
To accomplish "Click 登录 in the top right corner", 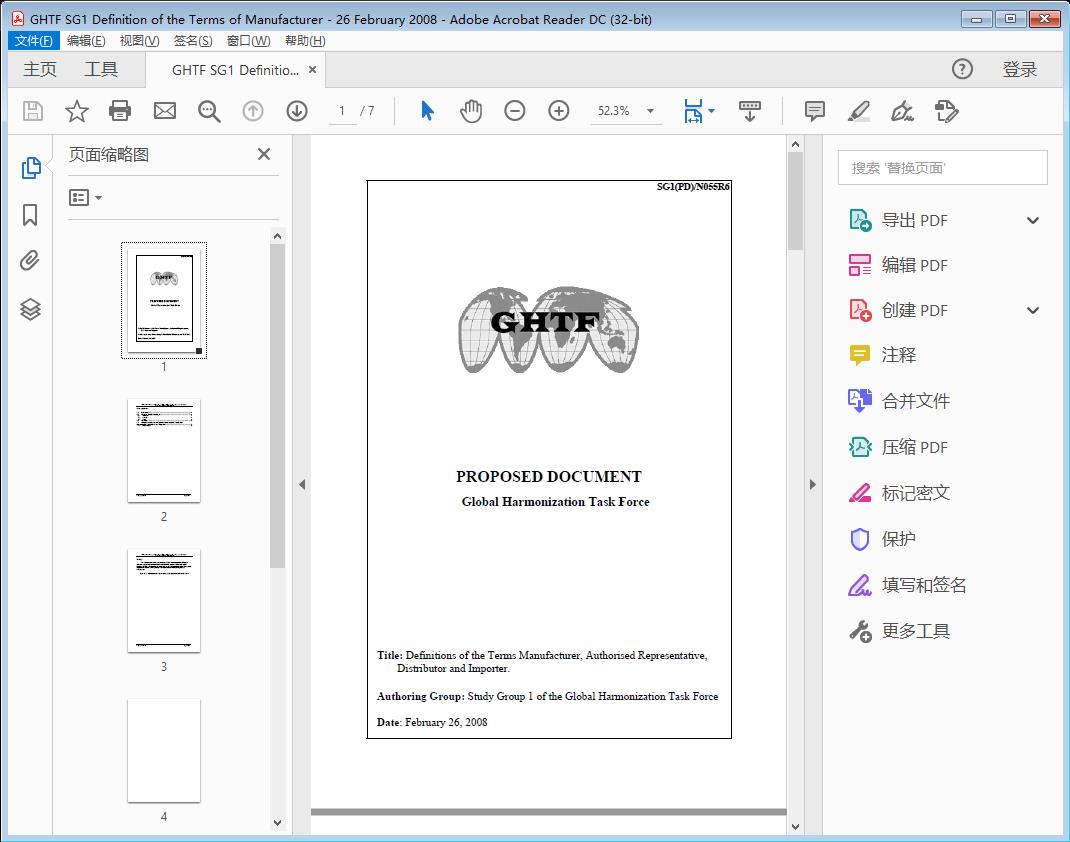I will [1019, 69].
